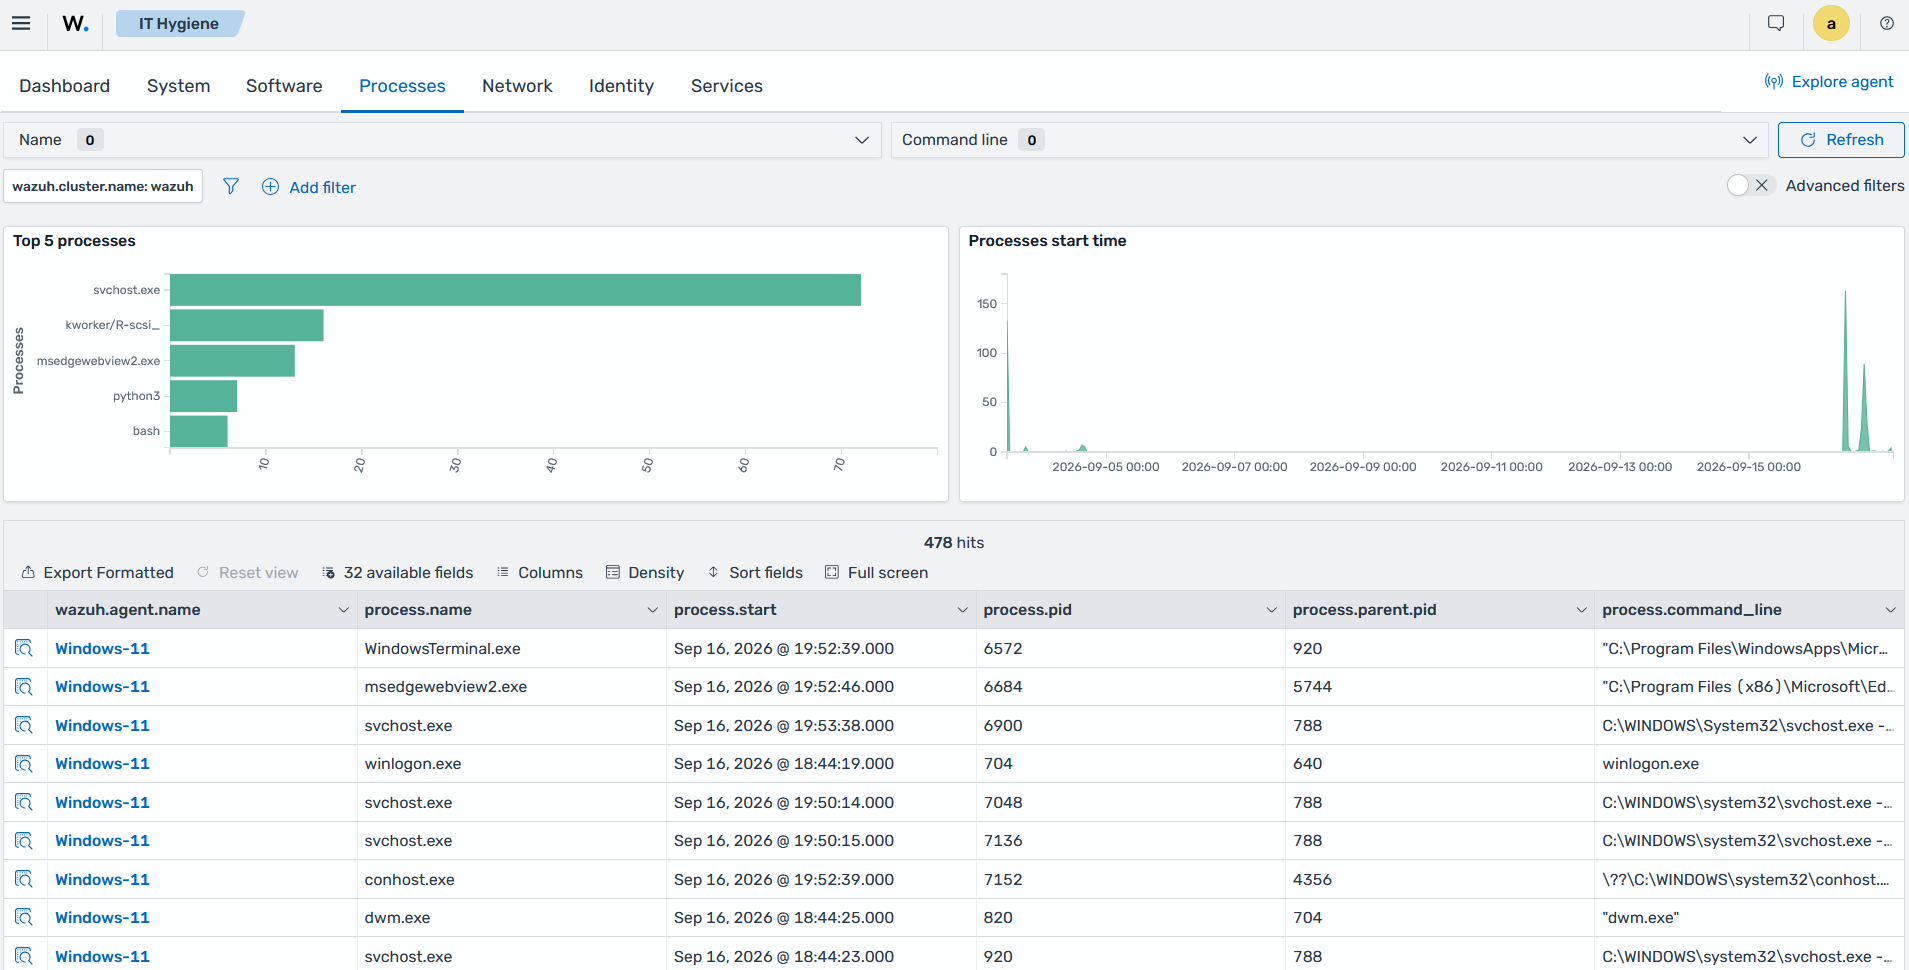Viewport: 1909px width, 970px height.
Task: Click the Wazuh W. logo
Action: 75,23
